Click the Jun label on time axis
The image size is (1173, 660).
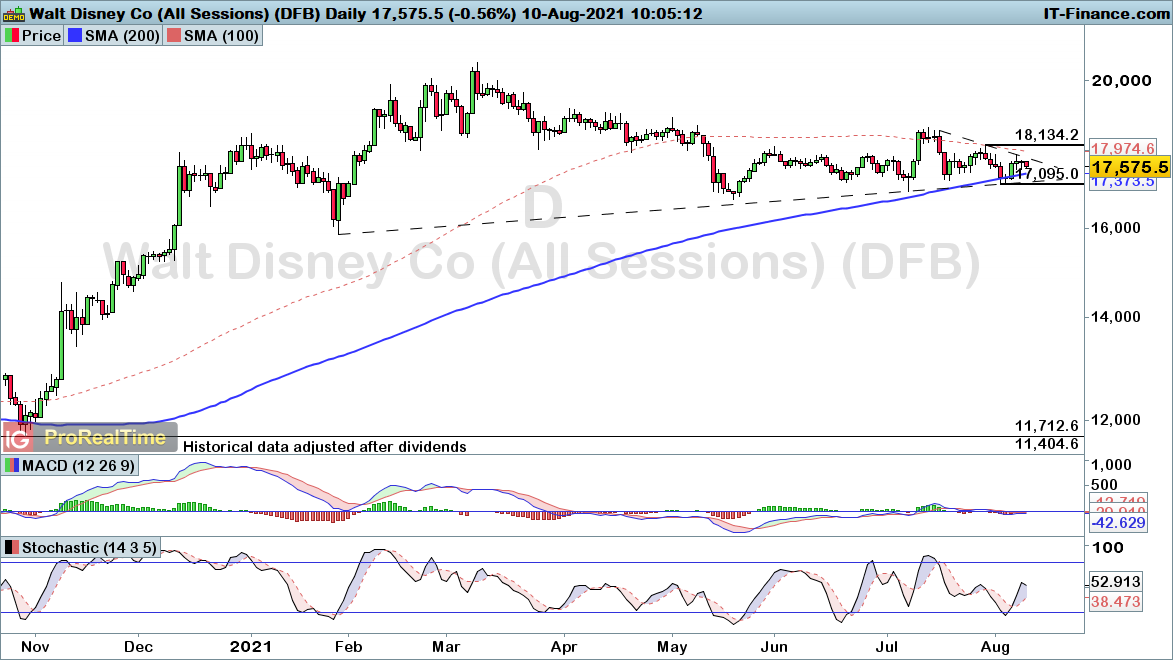pos(774,647)
